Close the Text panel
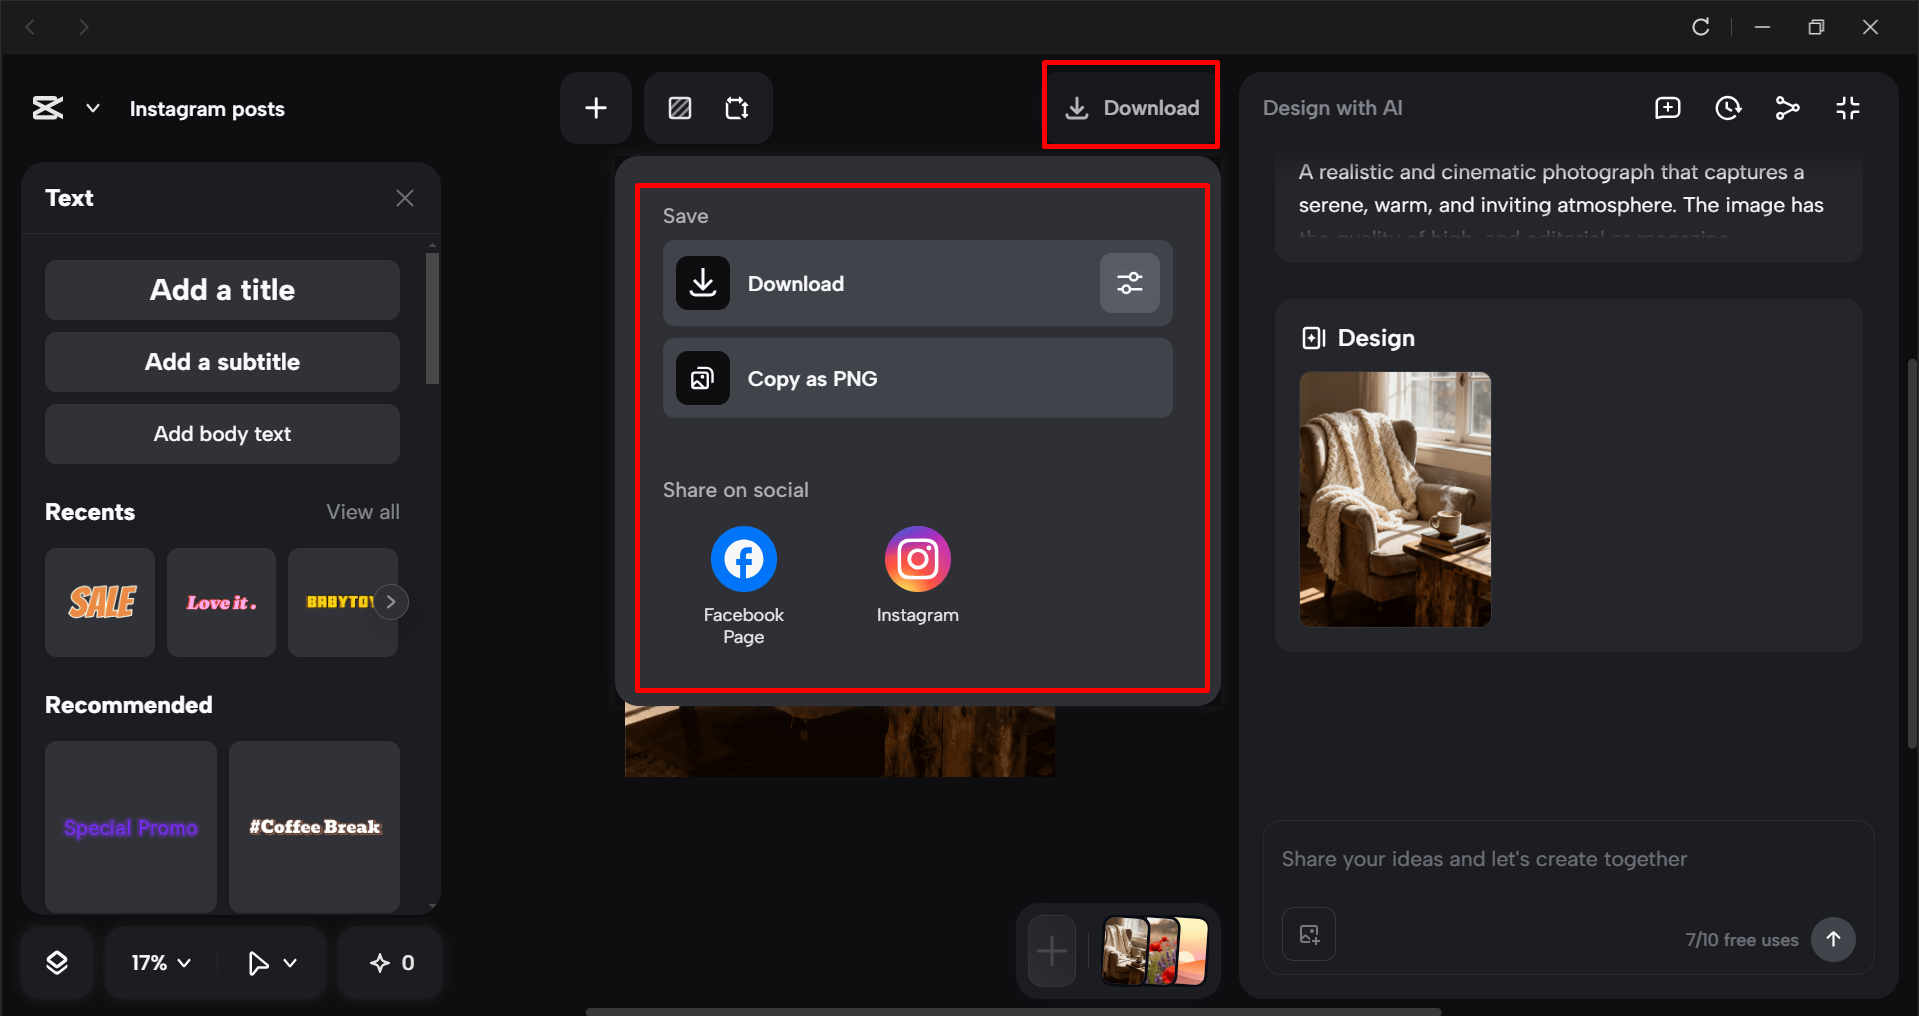This screenshot has height=1016, width=1919. (405, 197)
